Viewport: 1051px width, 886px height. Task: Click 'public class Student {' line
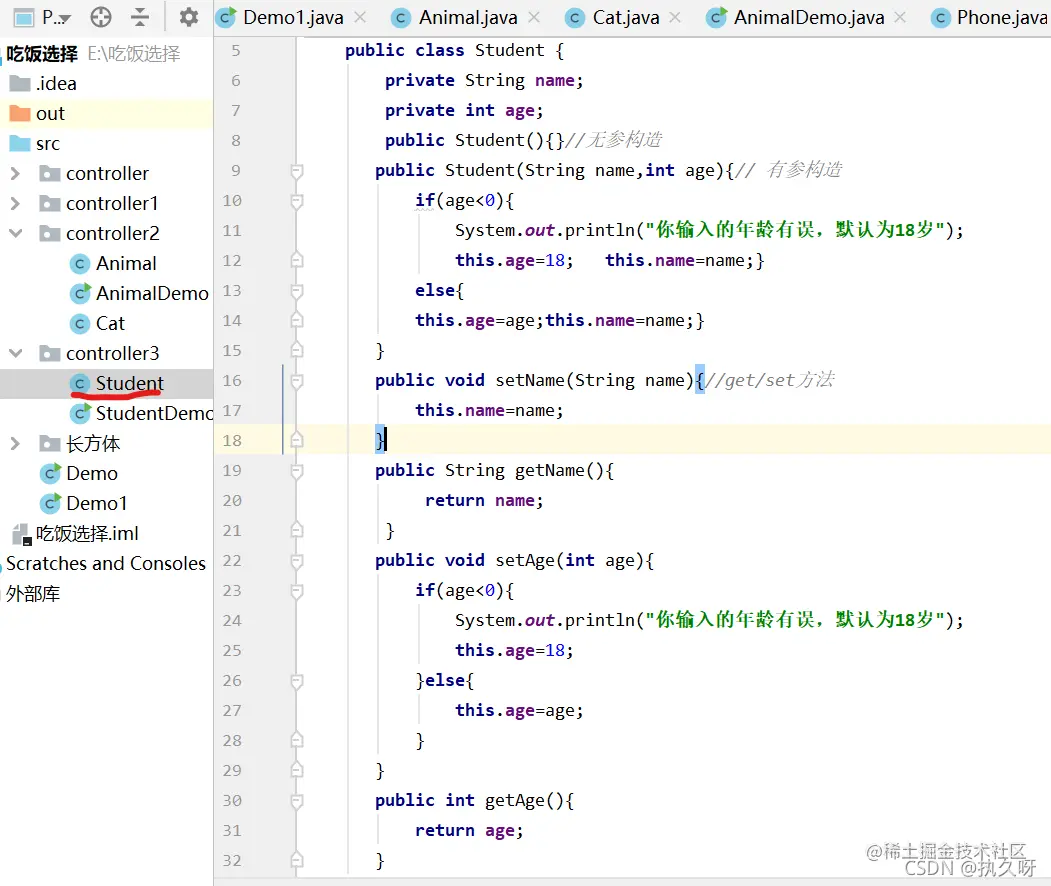coord(454,50)
